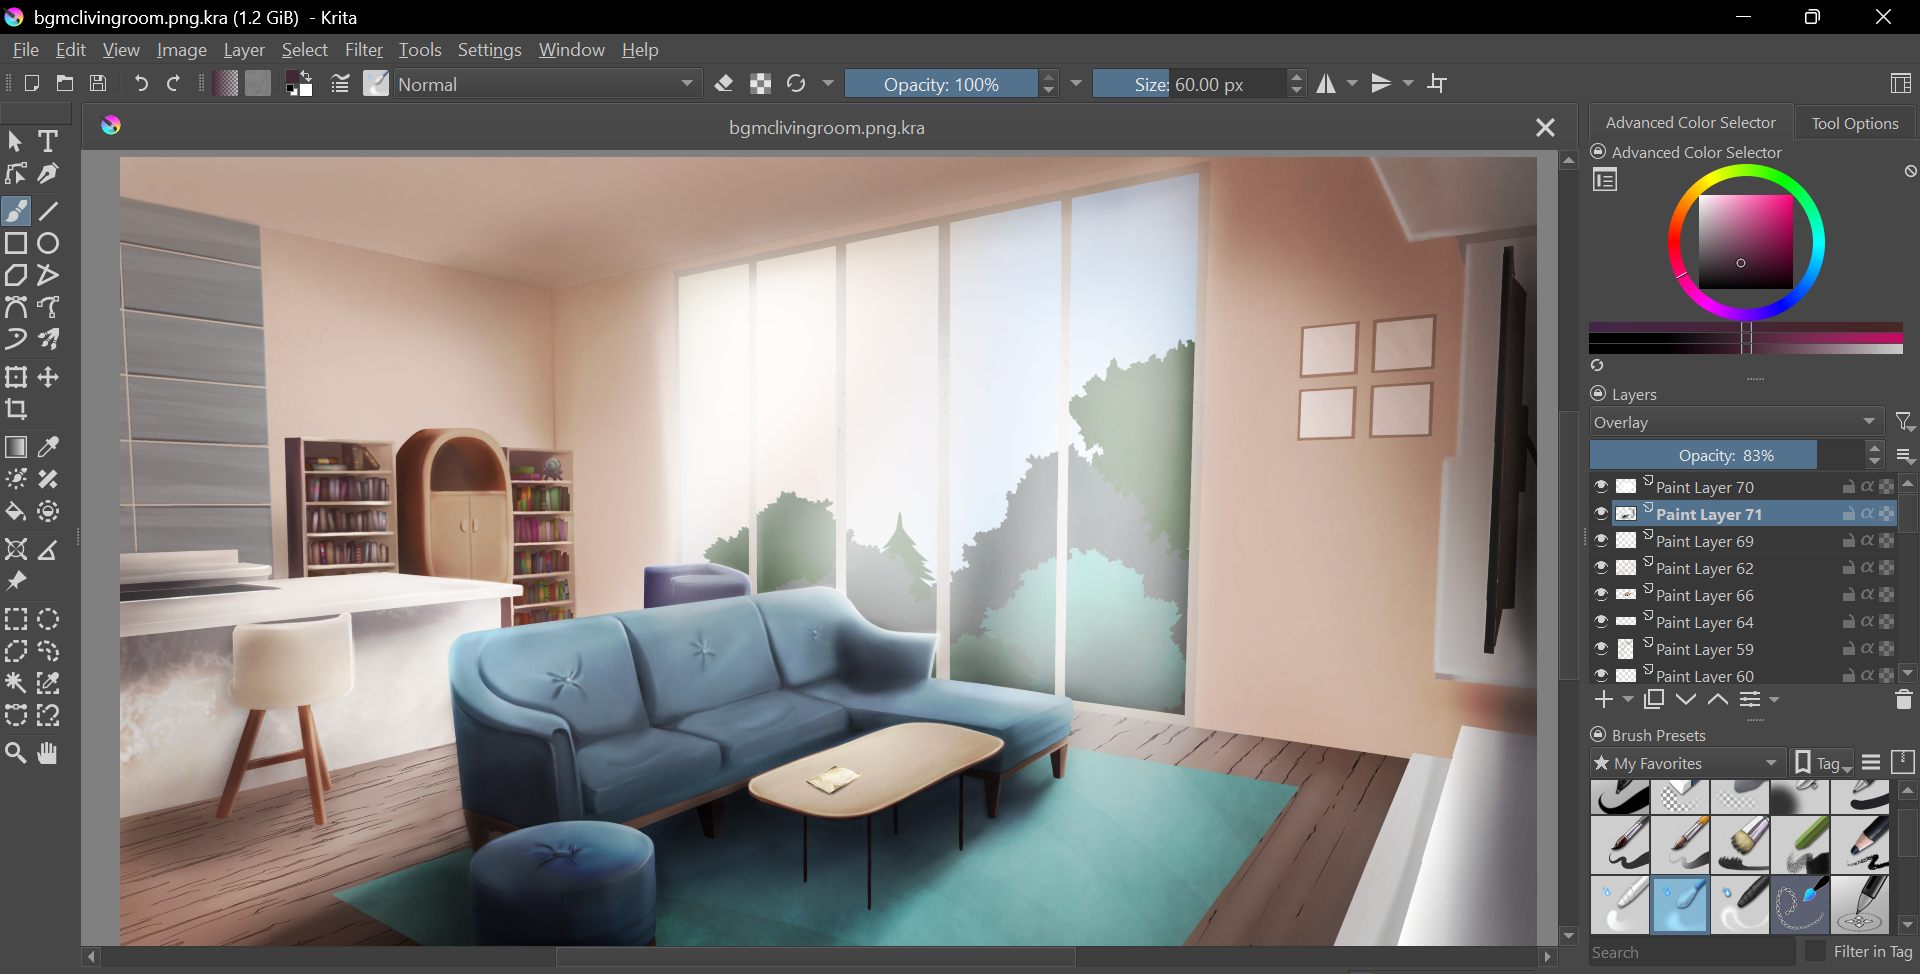The width and height of the screenshot is (1920, 974).
Task: Duplicate the selected layer
Action: point(1654,700)
